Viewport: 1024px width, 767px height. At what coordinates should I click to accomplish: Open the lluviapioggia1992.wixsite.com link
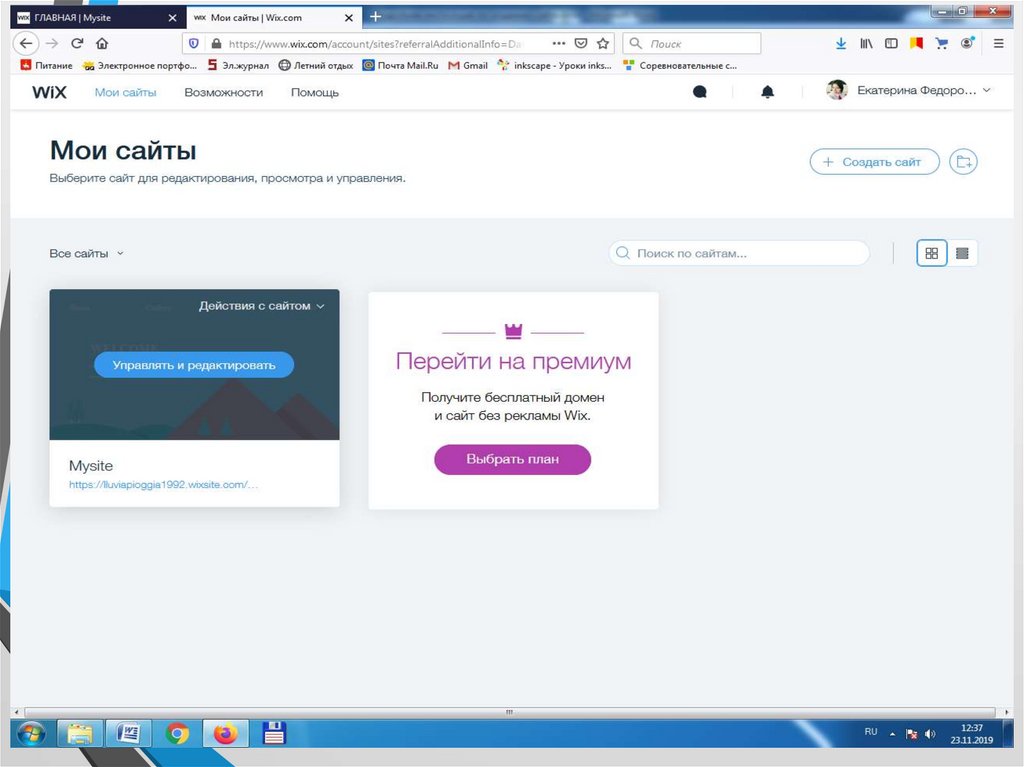coord(163,485)
